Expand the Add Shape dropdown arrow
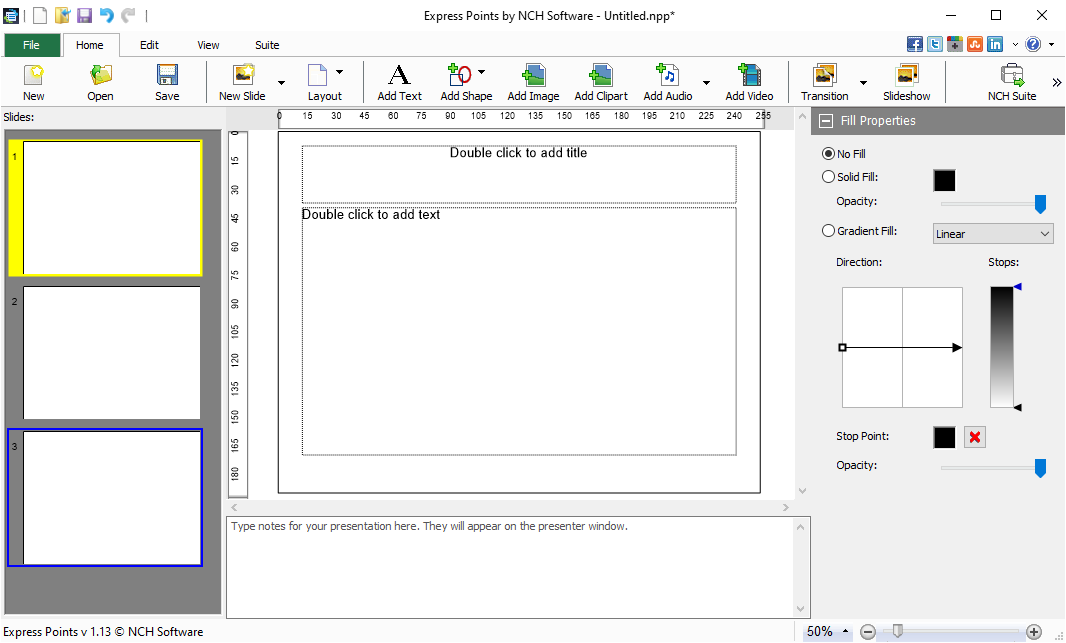The width and height of the screenshot is (1066, 643). [x=481, y=72]
